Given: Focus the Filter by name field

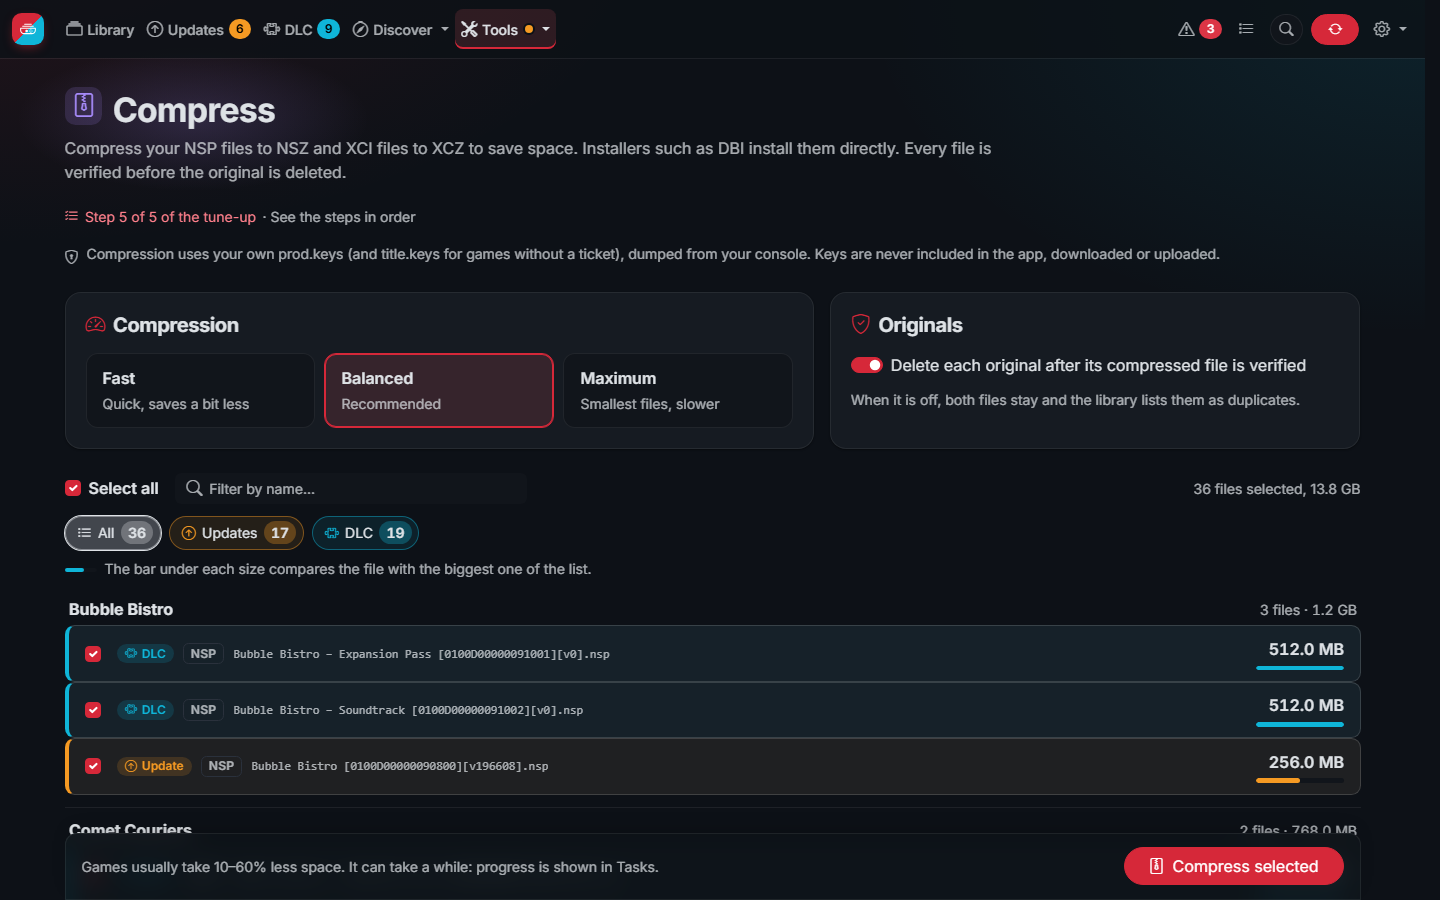Looking at the screenshot, I should (351, 488).
